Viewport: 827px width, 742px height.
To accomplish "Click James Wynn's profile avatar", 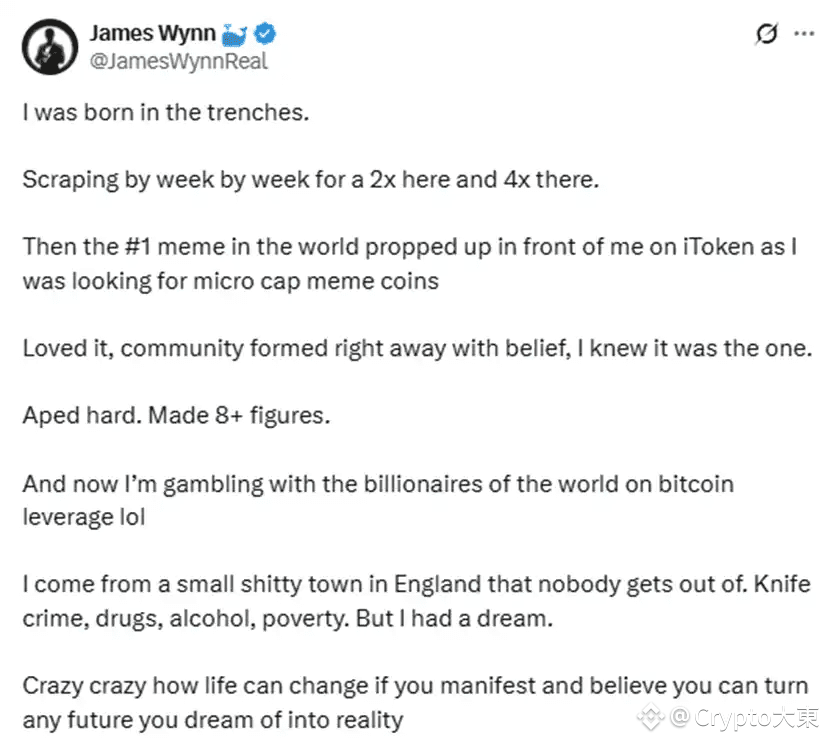I will (48, 46).
